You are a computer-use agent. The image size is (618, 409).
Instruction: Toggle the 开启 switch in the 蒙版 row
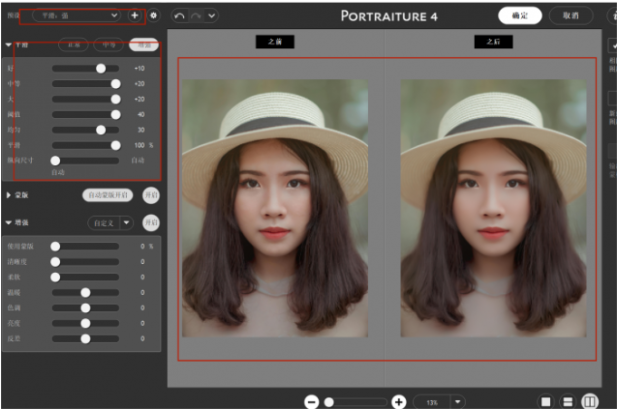(151, 195)
